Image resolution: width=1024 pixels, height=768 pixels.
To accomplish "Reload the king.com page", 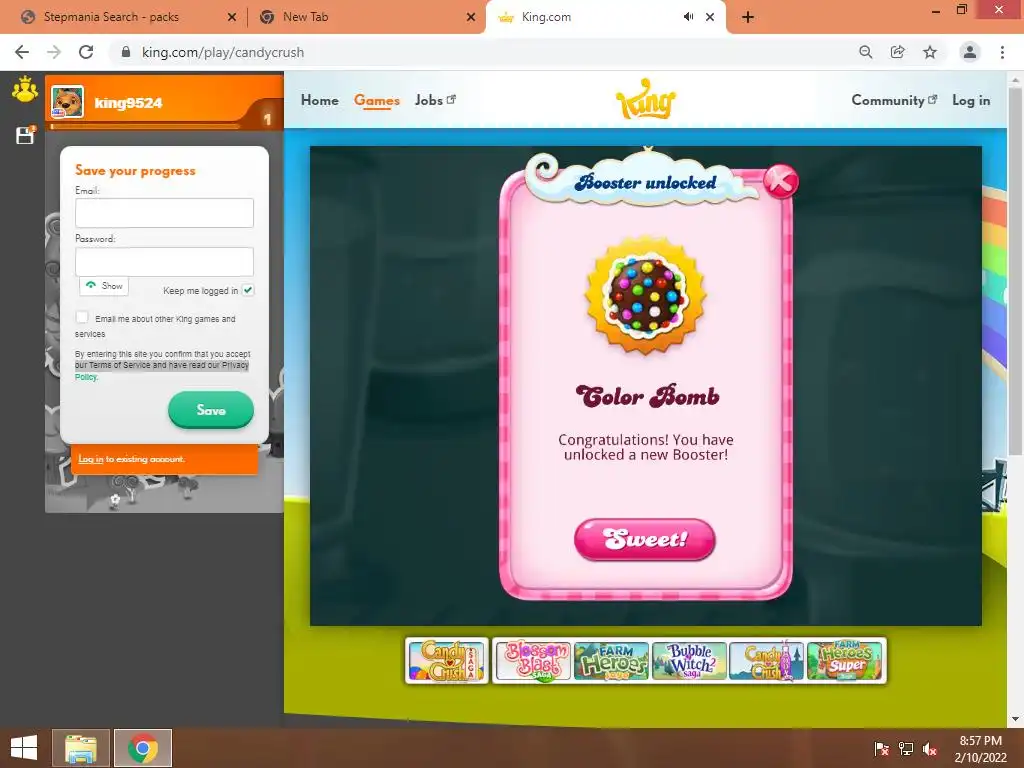I will click(86, 52).
